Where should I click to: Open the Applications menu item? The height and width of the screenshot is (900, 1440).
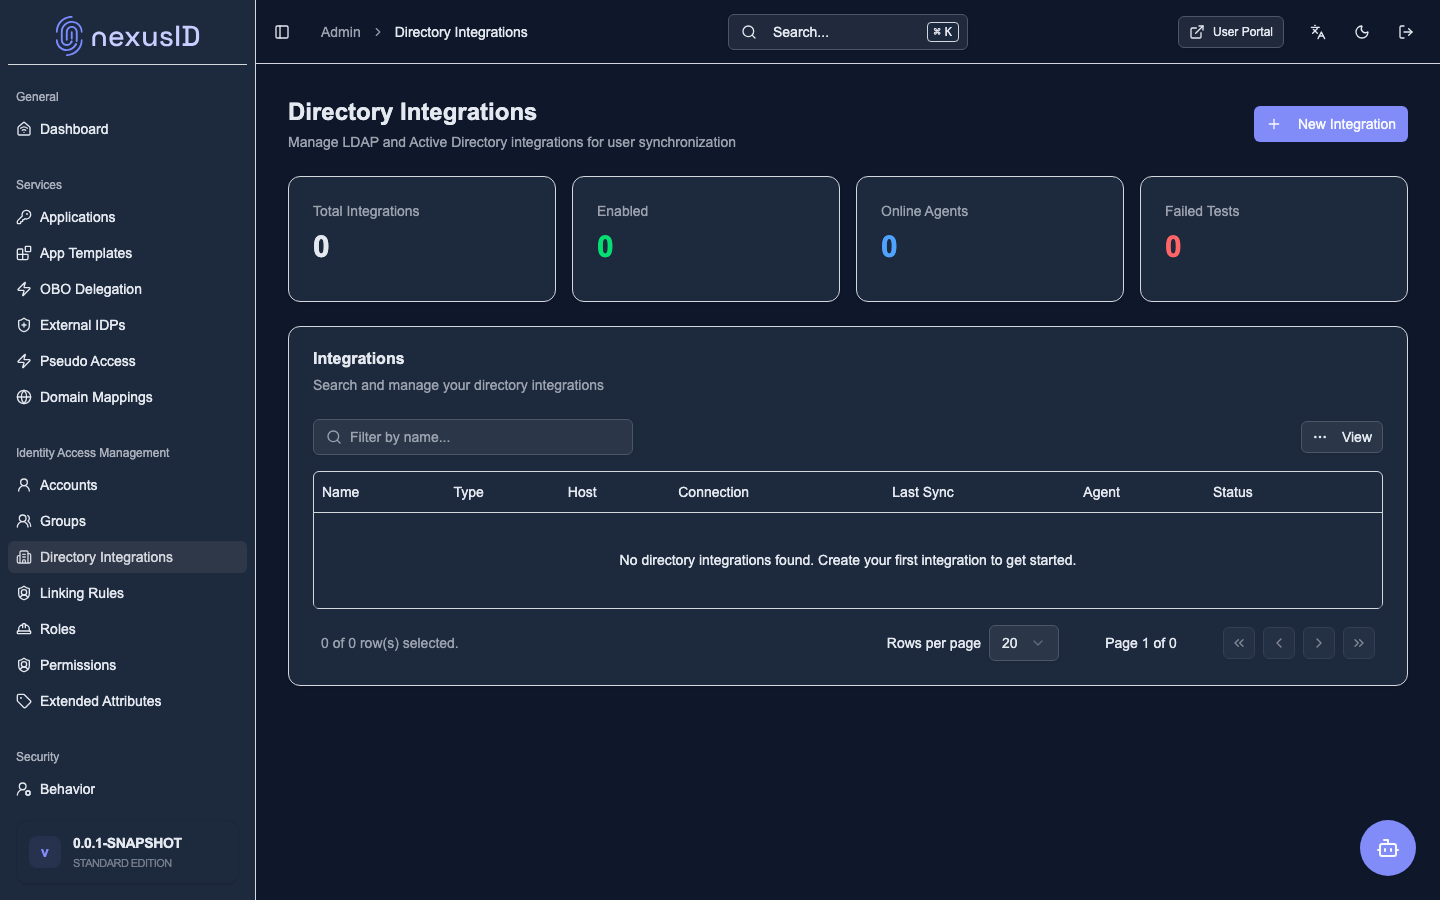(127, 217)
